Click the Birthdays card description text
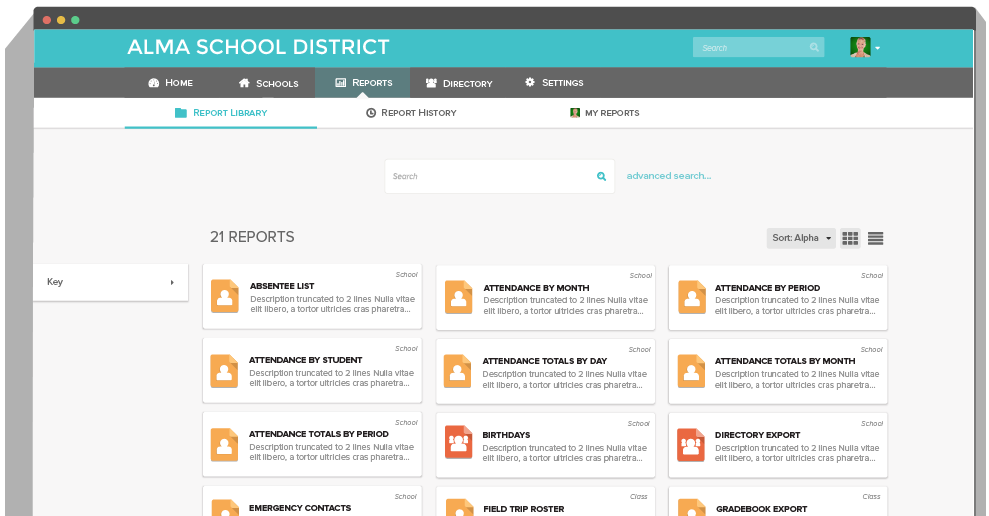The height and width of the screenshot is (516, 989). (565, 454)
